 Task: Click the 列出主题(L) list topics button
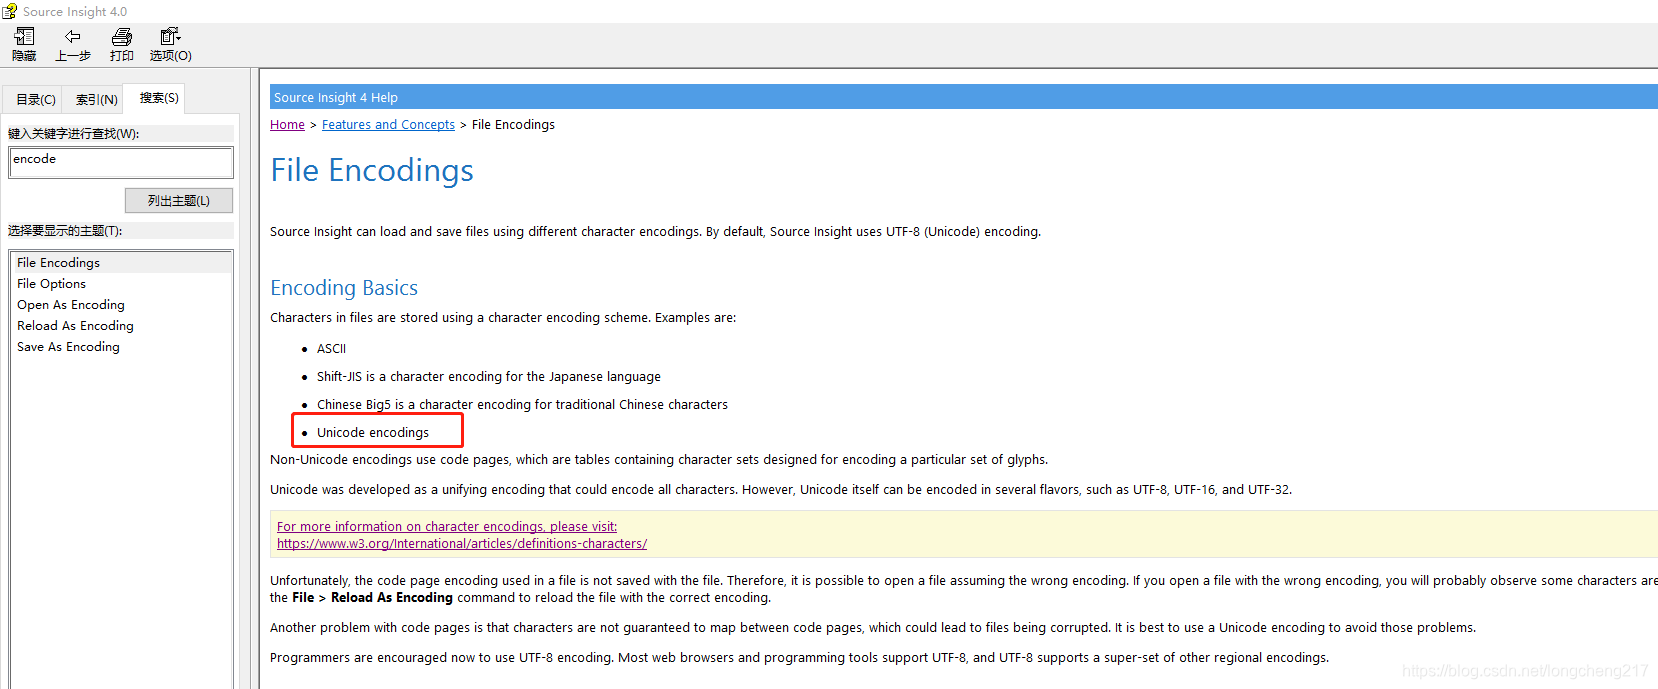point(179,200)
